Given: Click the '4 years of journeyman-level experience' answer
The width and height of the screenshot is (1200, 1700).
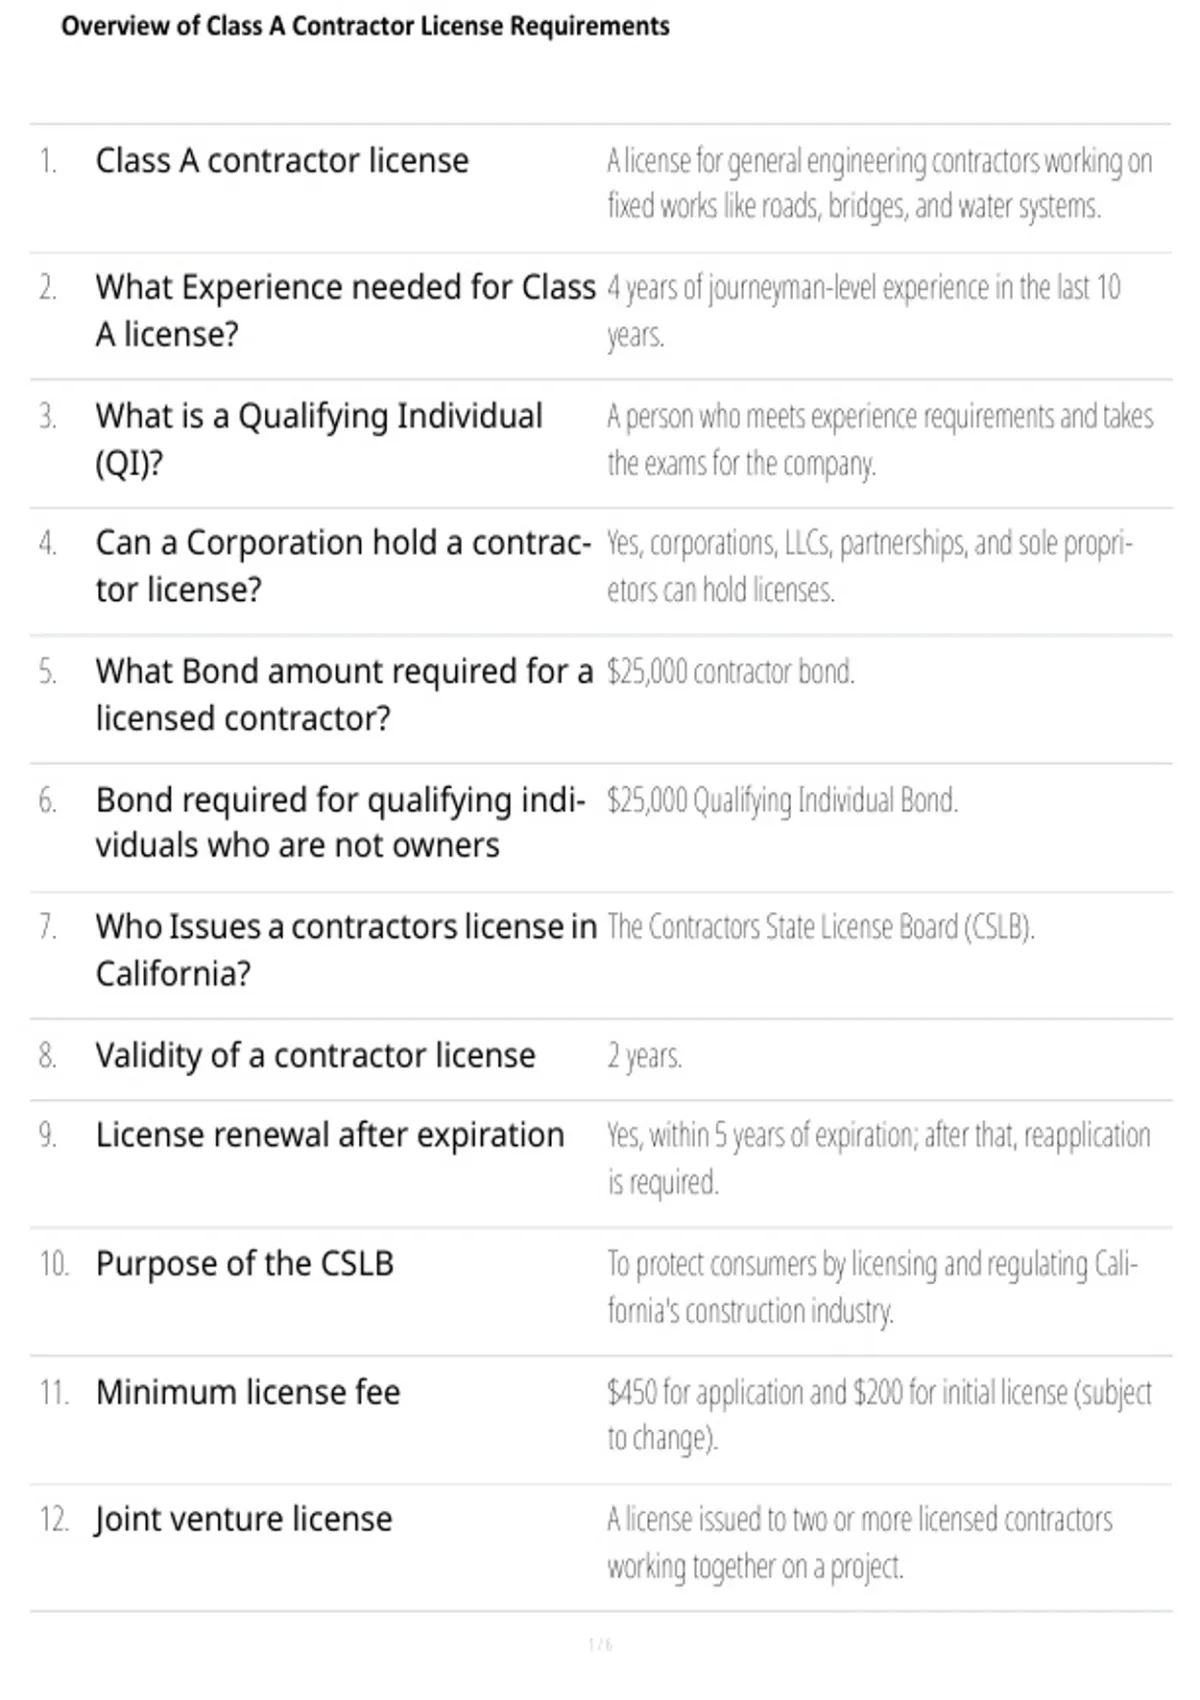Looking at the screenshot, I should pyautogui.click(x=863, y=310).
